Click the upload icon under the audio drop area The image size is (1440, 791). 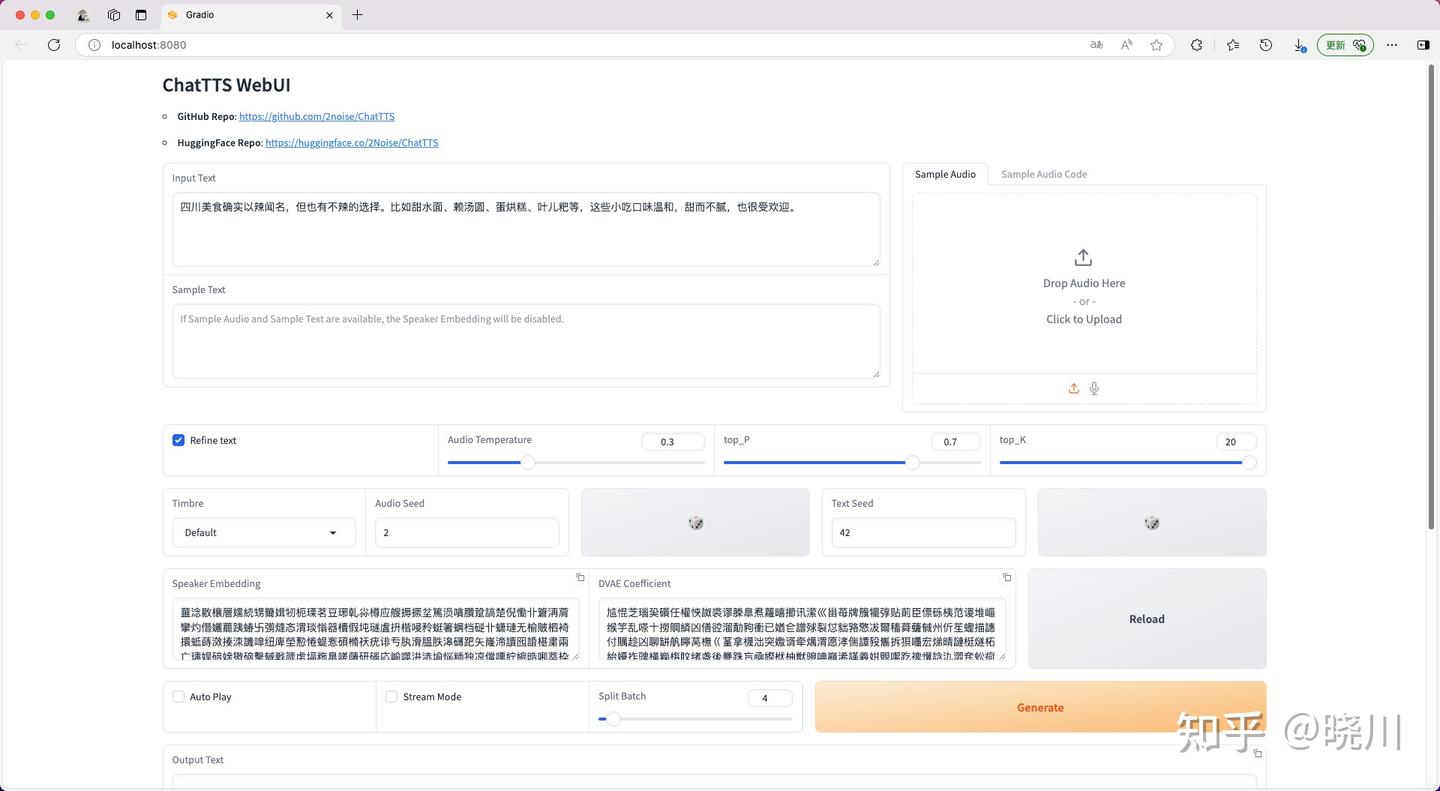(1073, 389)
